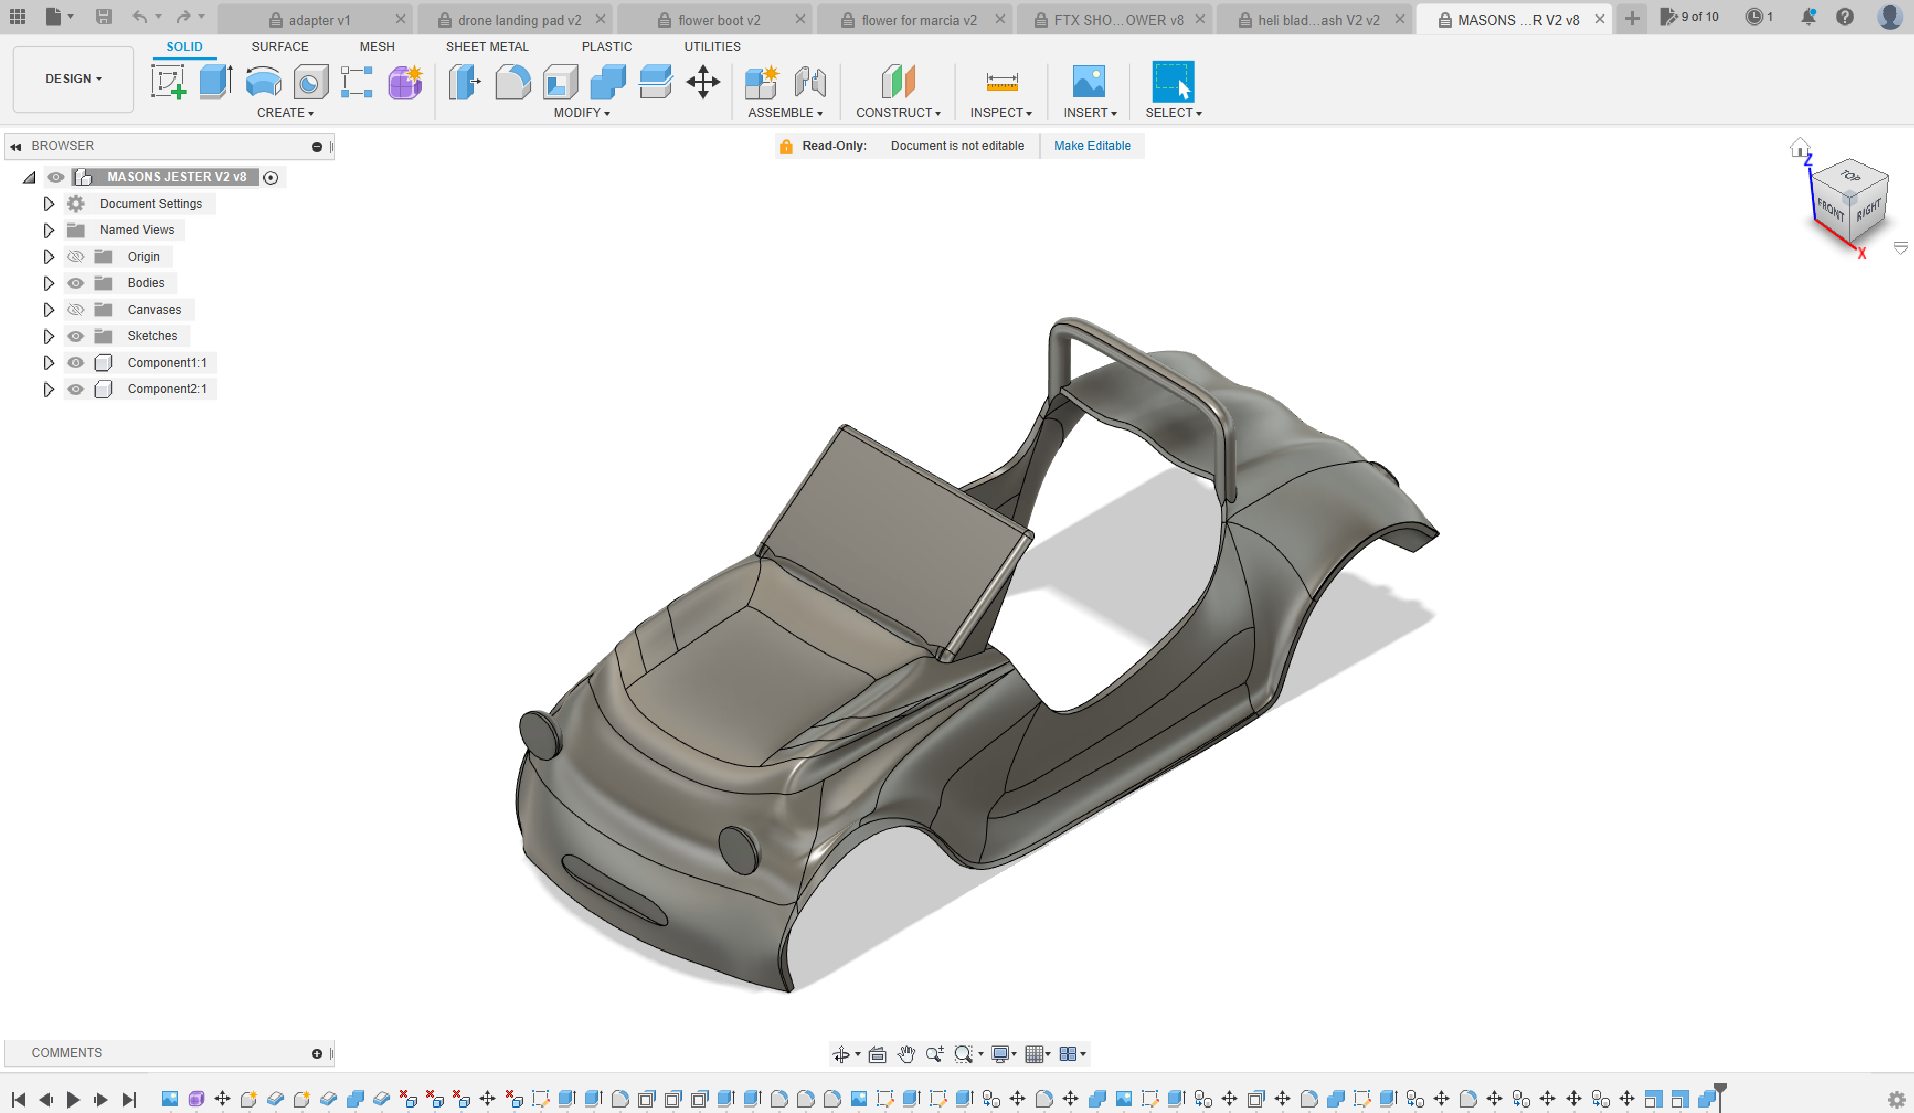This screenshot has width=1914, height=1113.
Task: Select the Joint tool
Action: click(810, 82)
